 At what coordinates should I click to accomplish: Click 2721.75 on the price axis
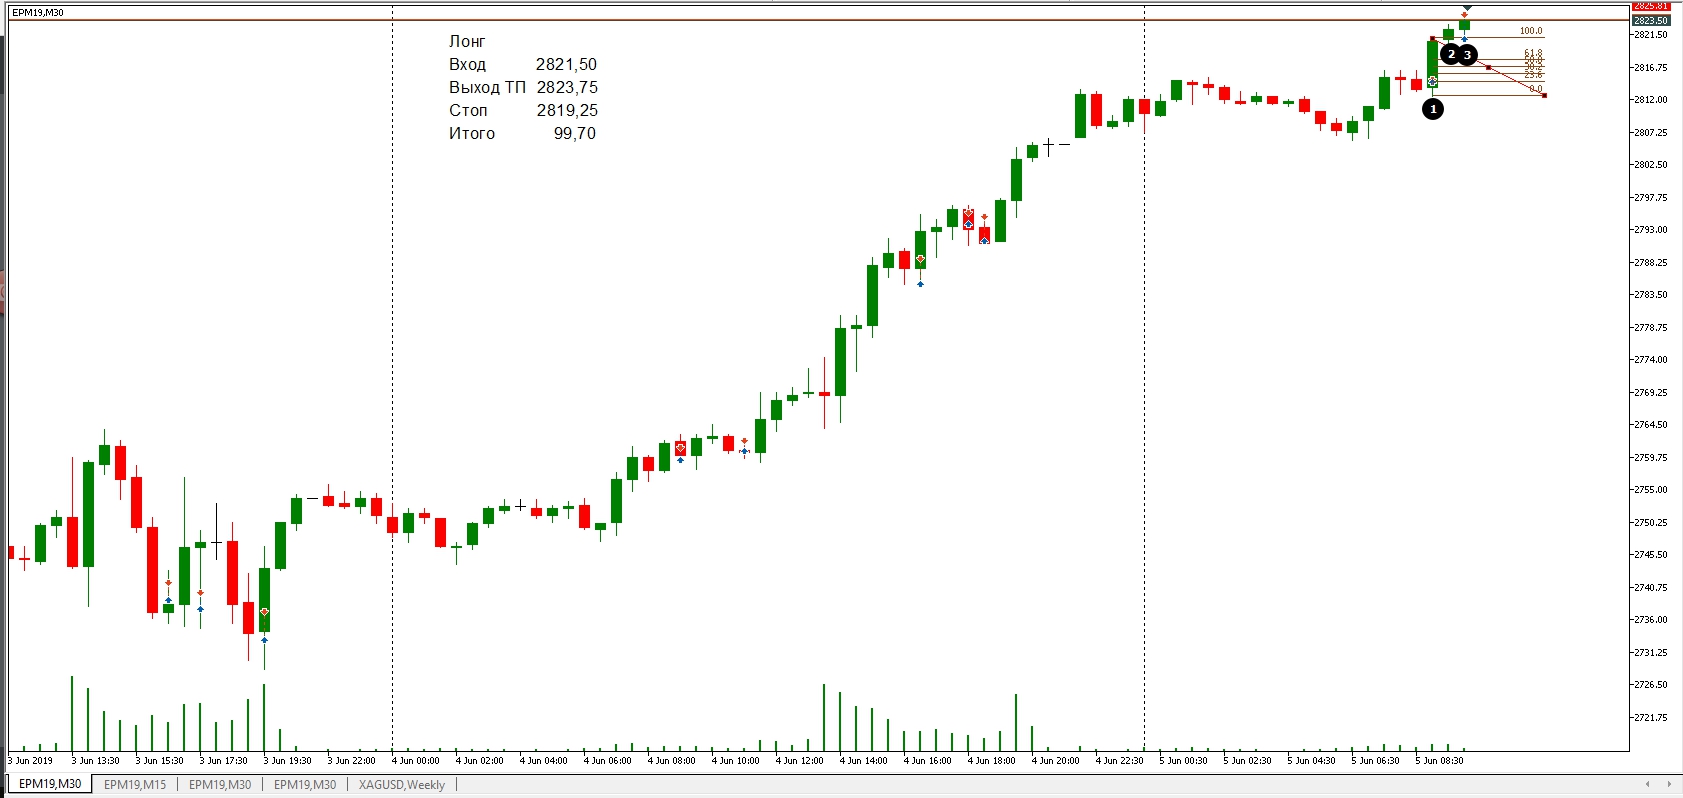click(x=1651, y=717)
